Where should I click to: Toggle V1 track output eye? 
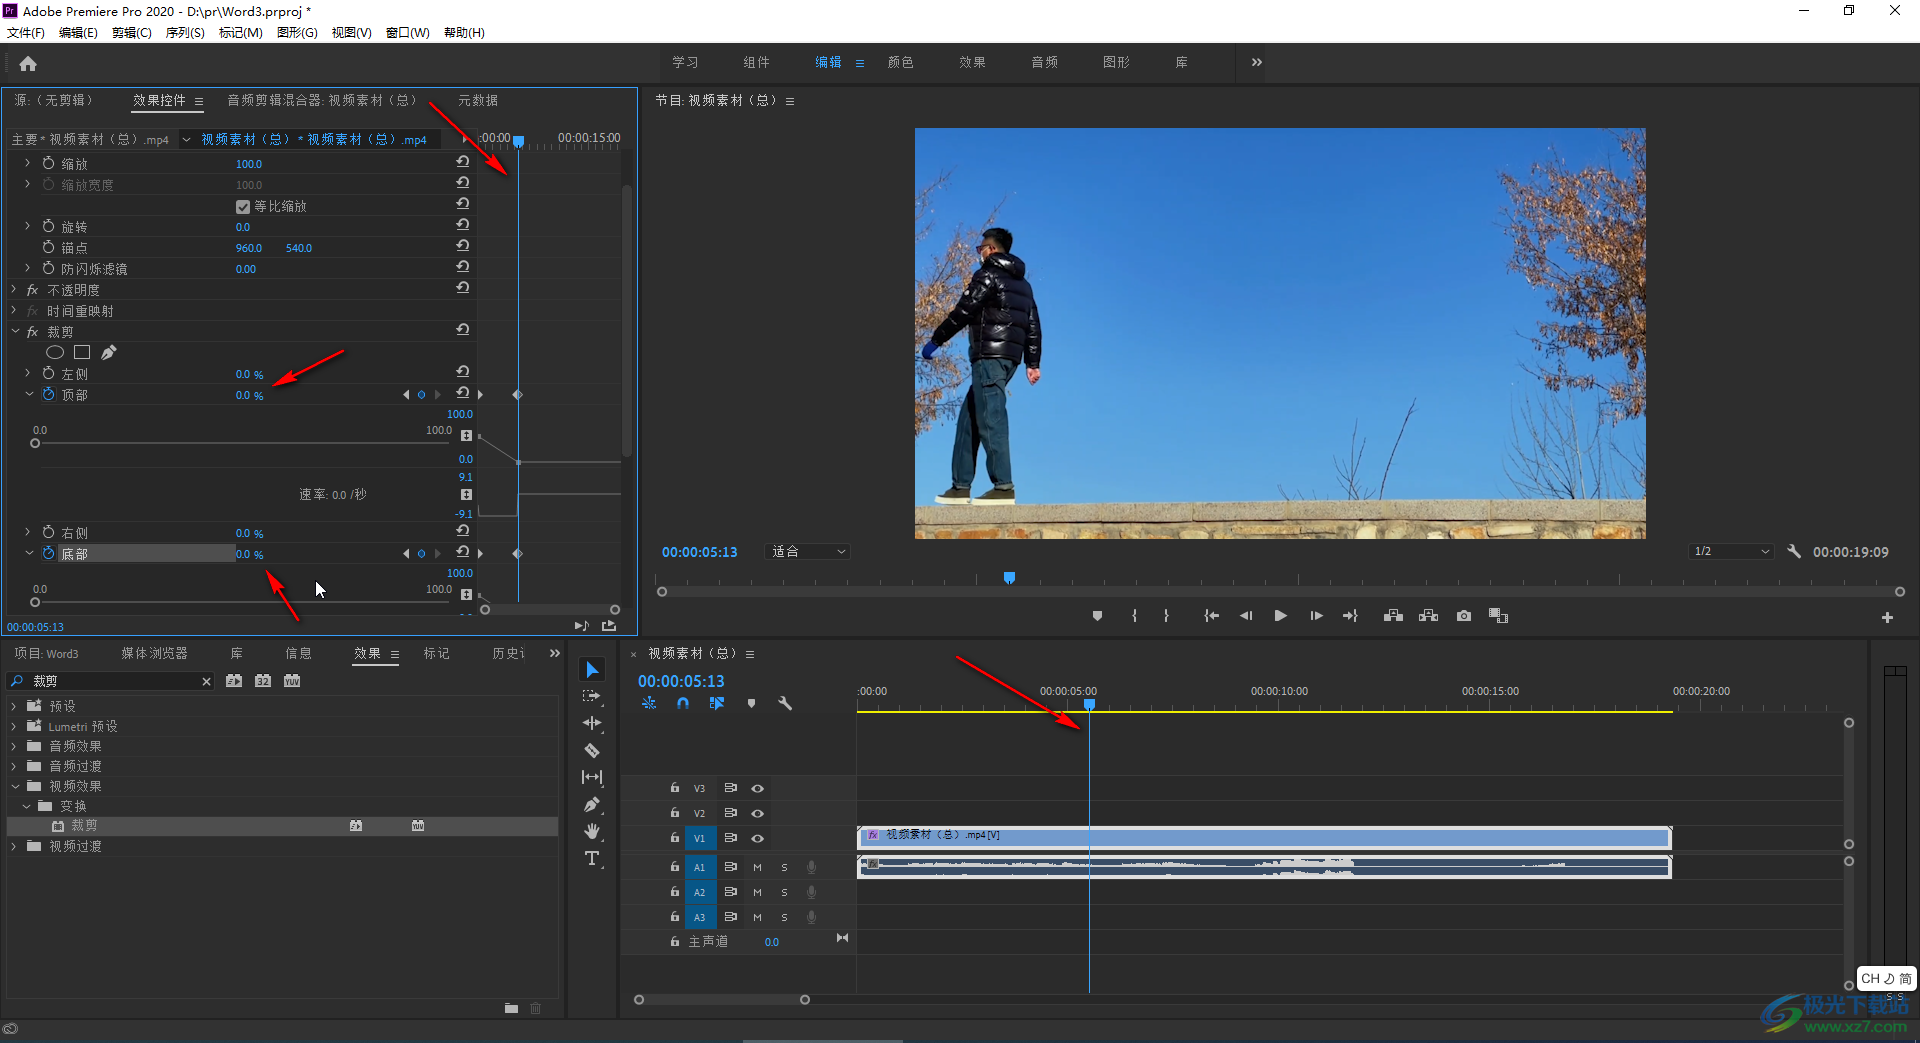pyautogui.click(x=757, y=838)
